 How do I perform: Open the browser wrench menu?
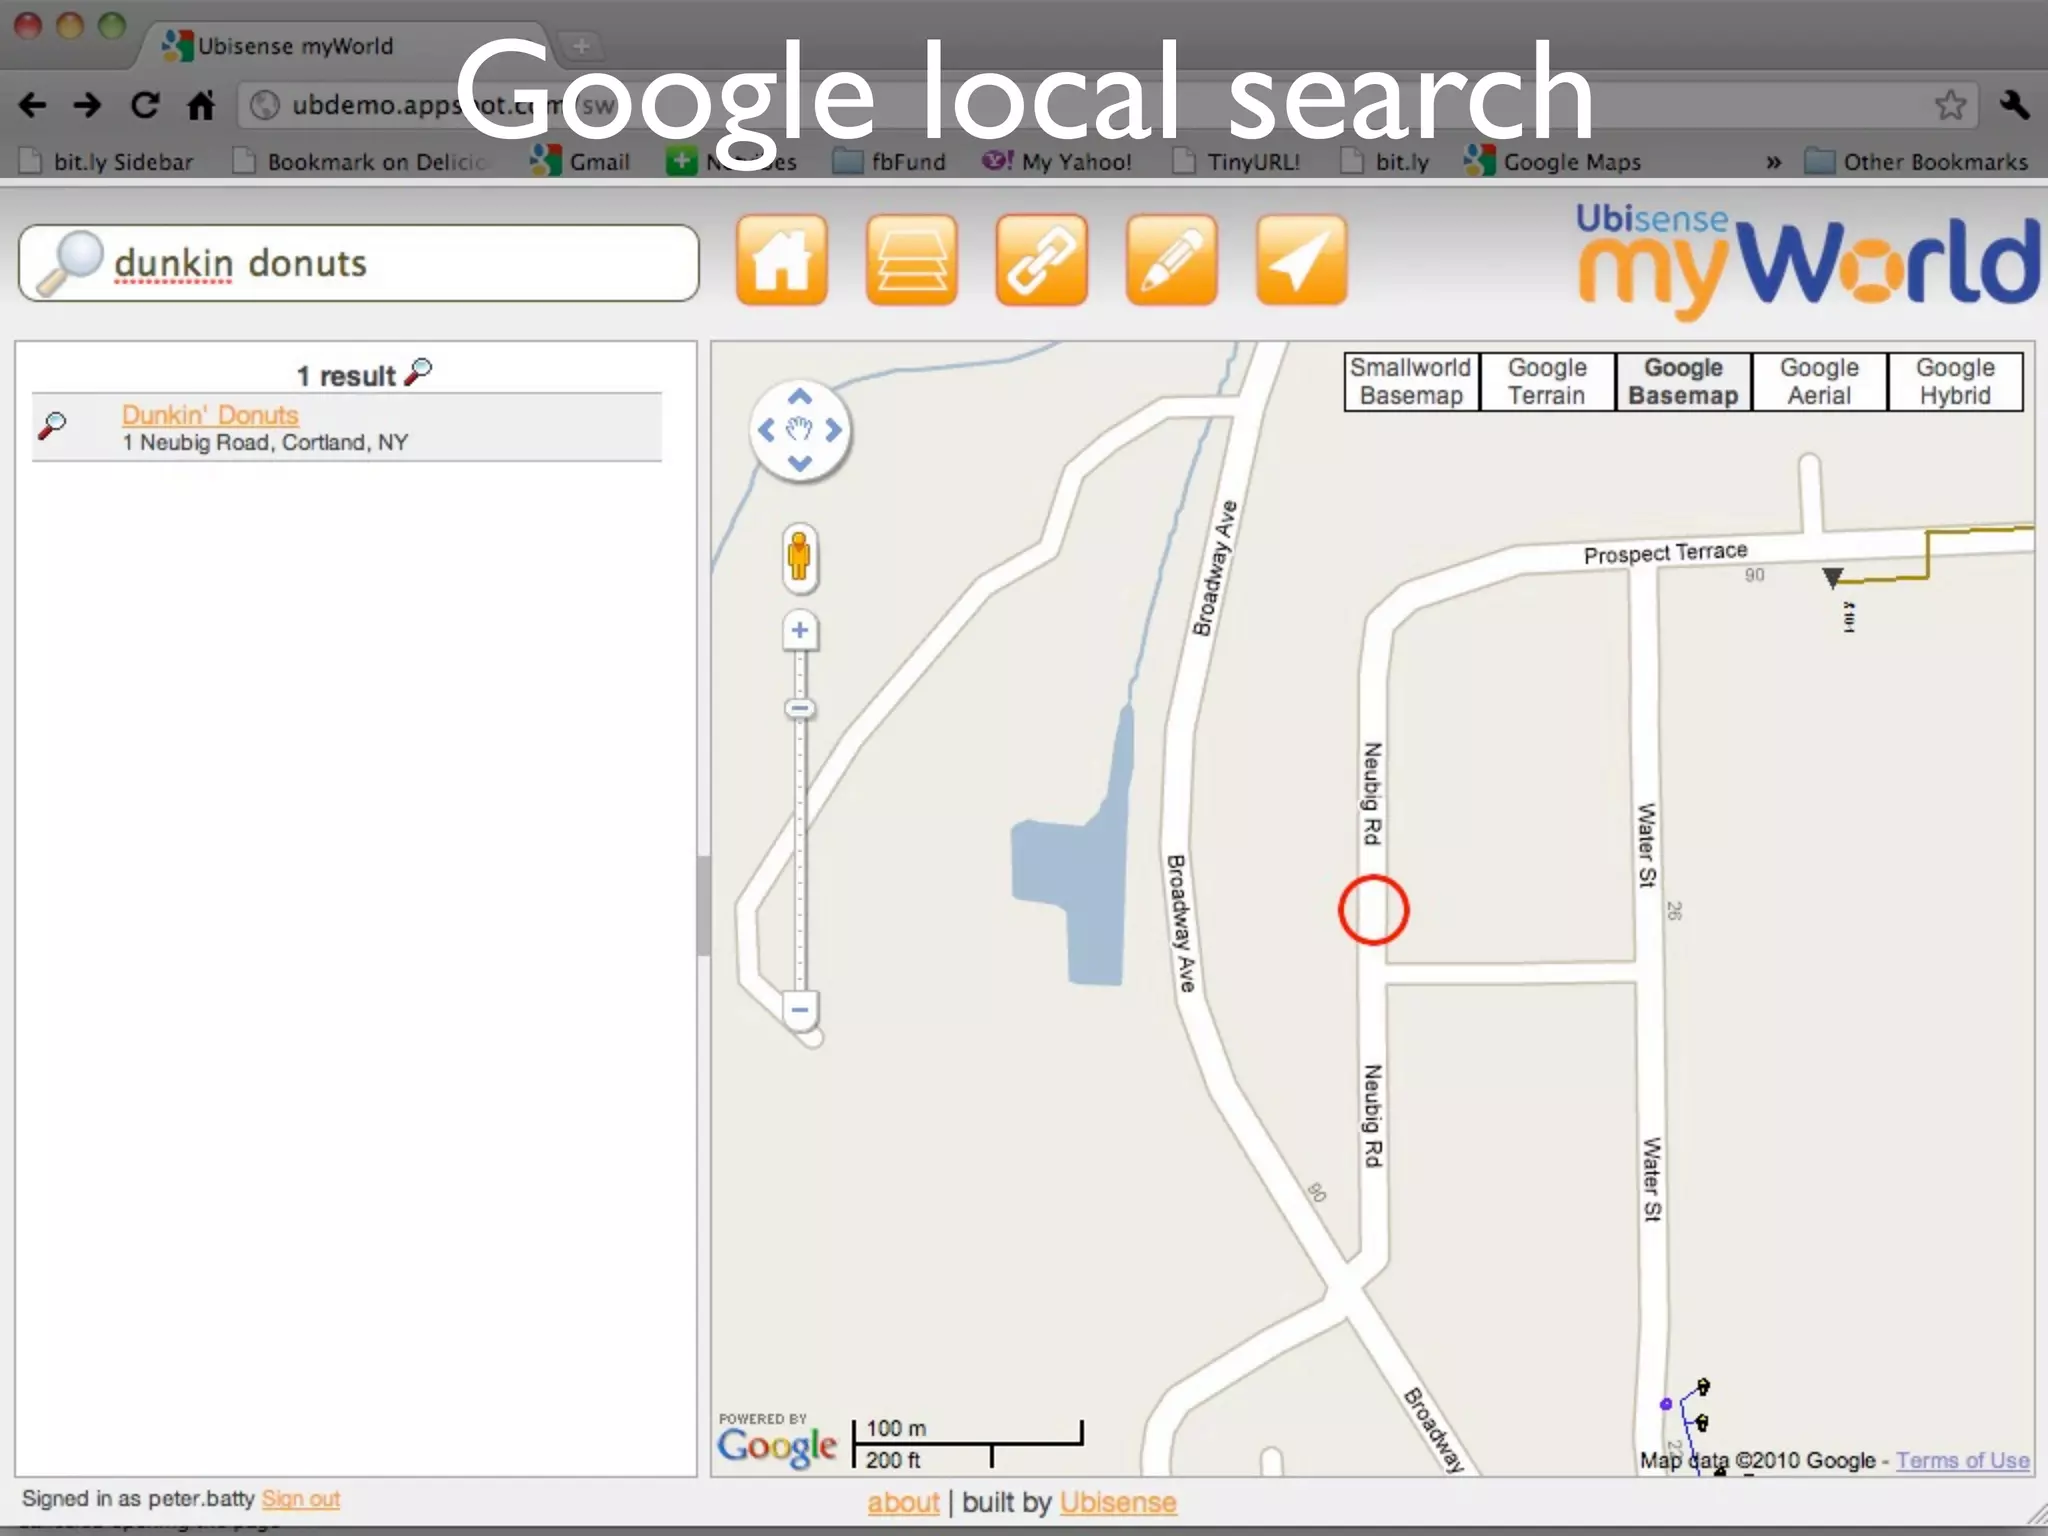(2014, 105)
